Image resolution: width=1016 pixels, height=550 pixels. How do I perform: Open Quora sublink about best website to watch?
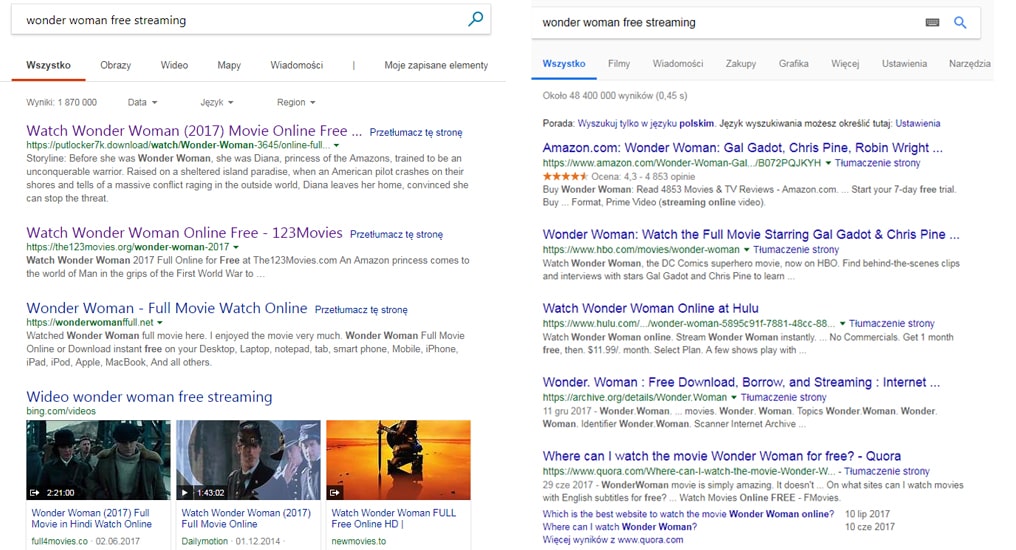point(688,514)
